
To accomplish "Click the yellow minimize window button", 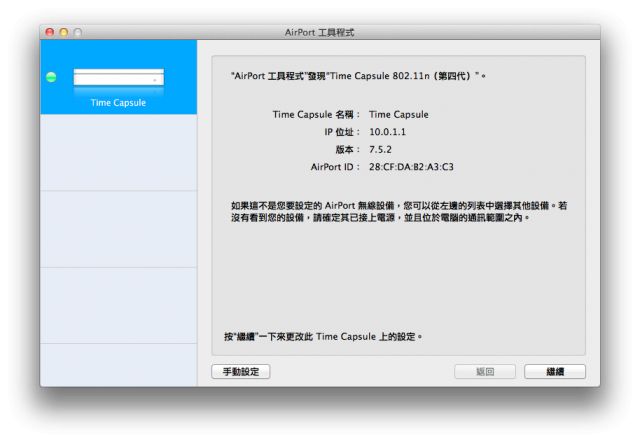I will click(64, 32).
